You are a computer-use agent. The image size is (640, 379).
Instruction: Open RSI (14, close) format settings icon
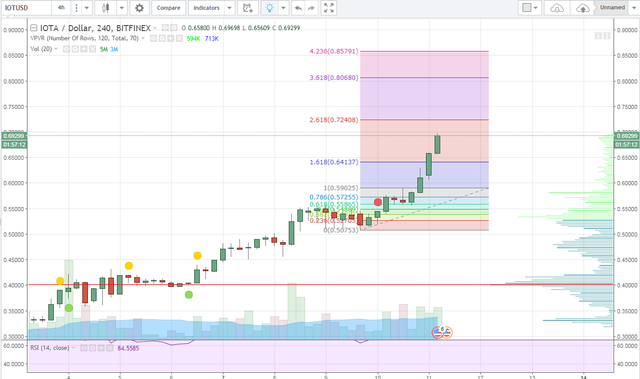click(92, 348)
